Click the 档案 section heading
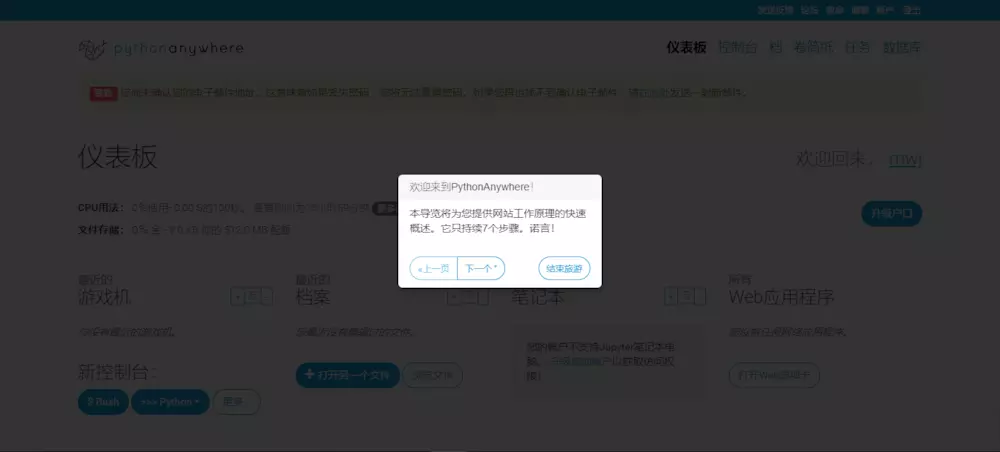1000x452 pixels. [x=313, y=297]
